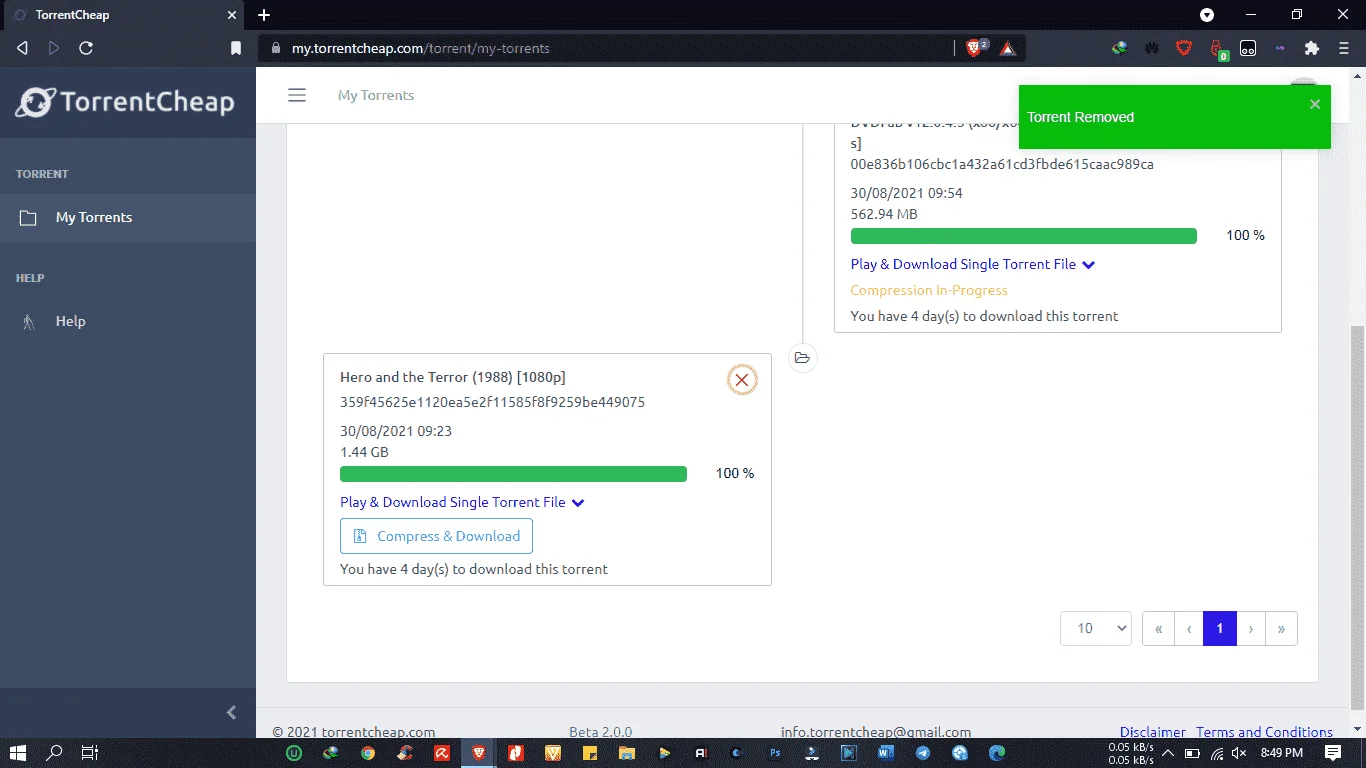This screenshot has width=1366, height=768.
Task: Click the hash 00e836b106cbc1a432a61cd3fbde615caac989ca
Action: pos(1002,164)
